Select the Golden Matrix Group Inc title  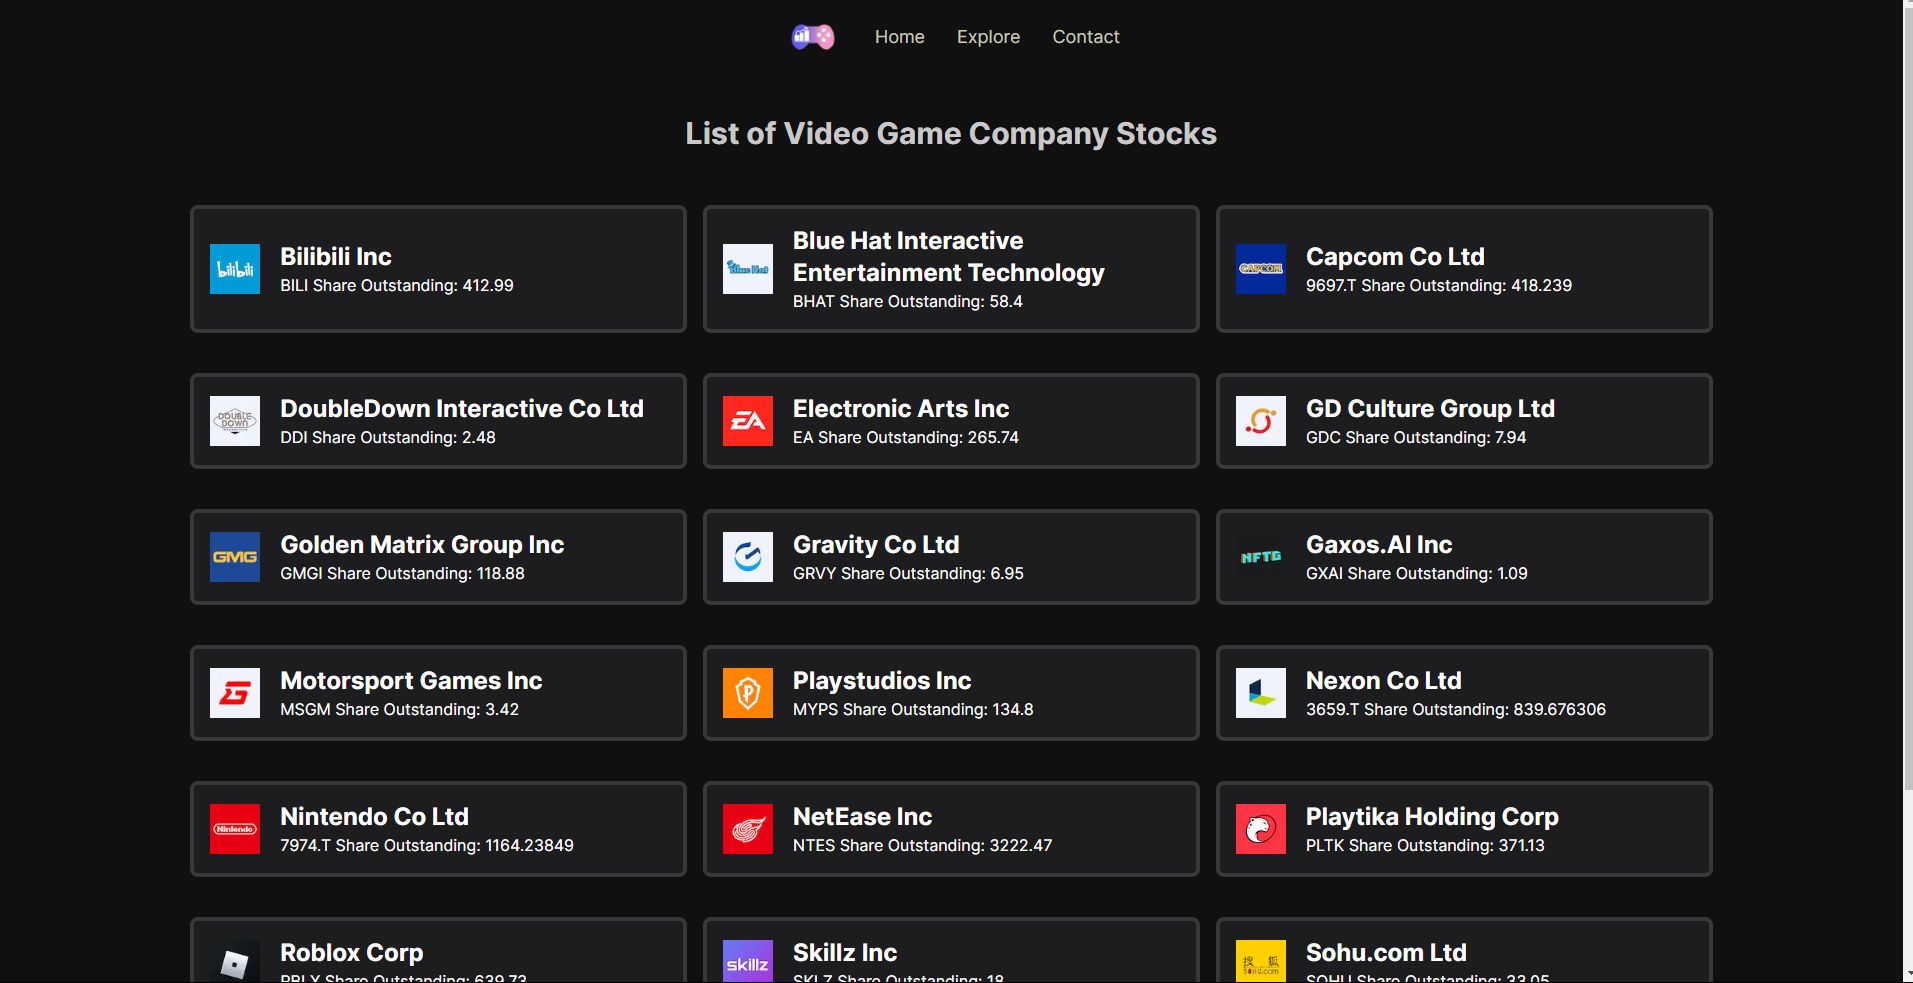(422, 545)
